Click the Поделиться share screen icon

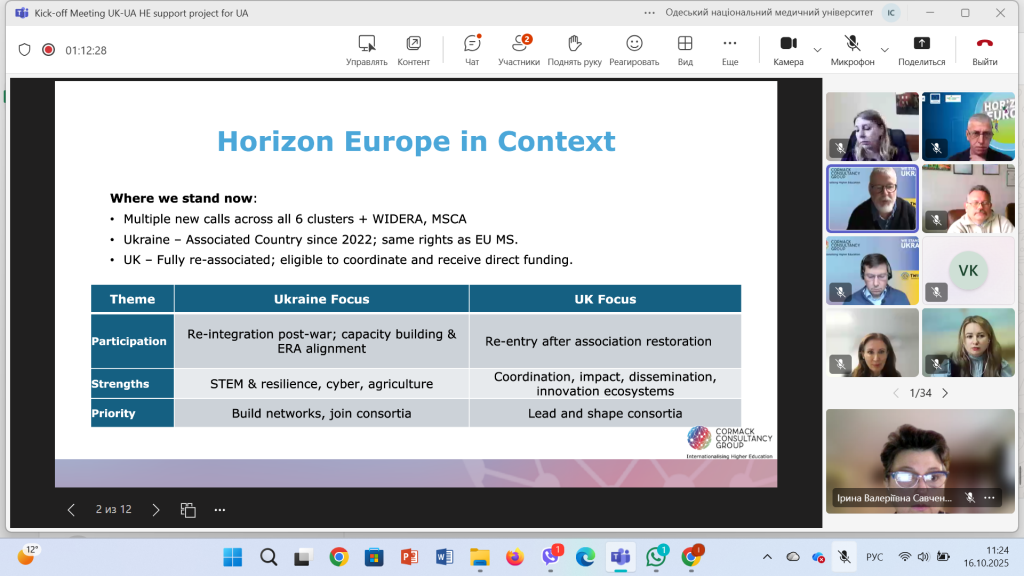click(921, 50)
